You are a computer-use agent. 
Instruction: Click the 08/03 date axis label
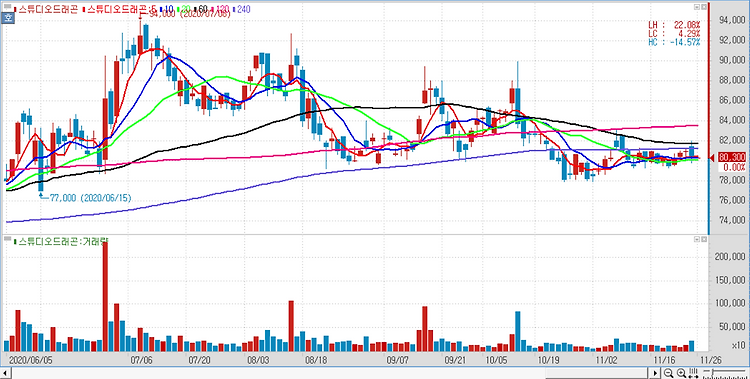coord(257,359)
